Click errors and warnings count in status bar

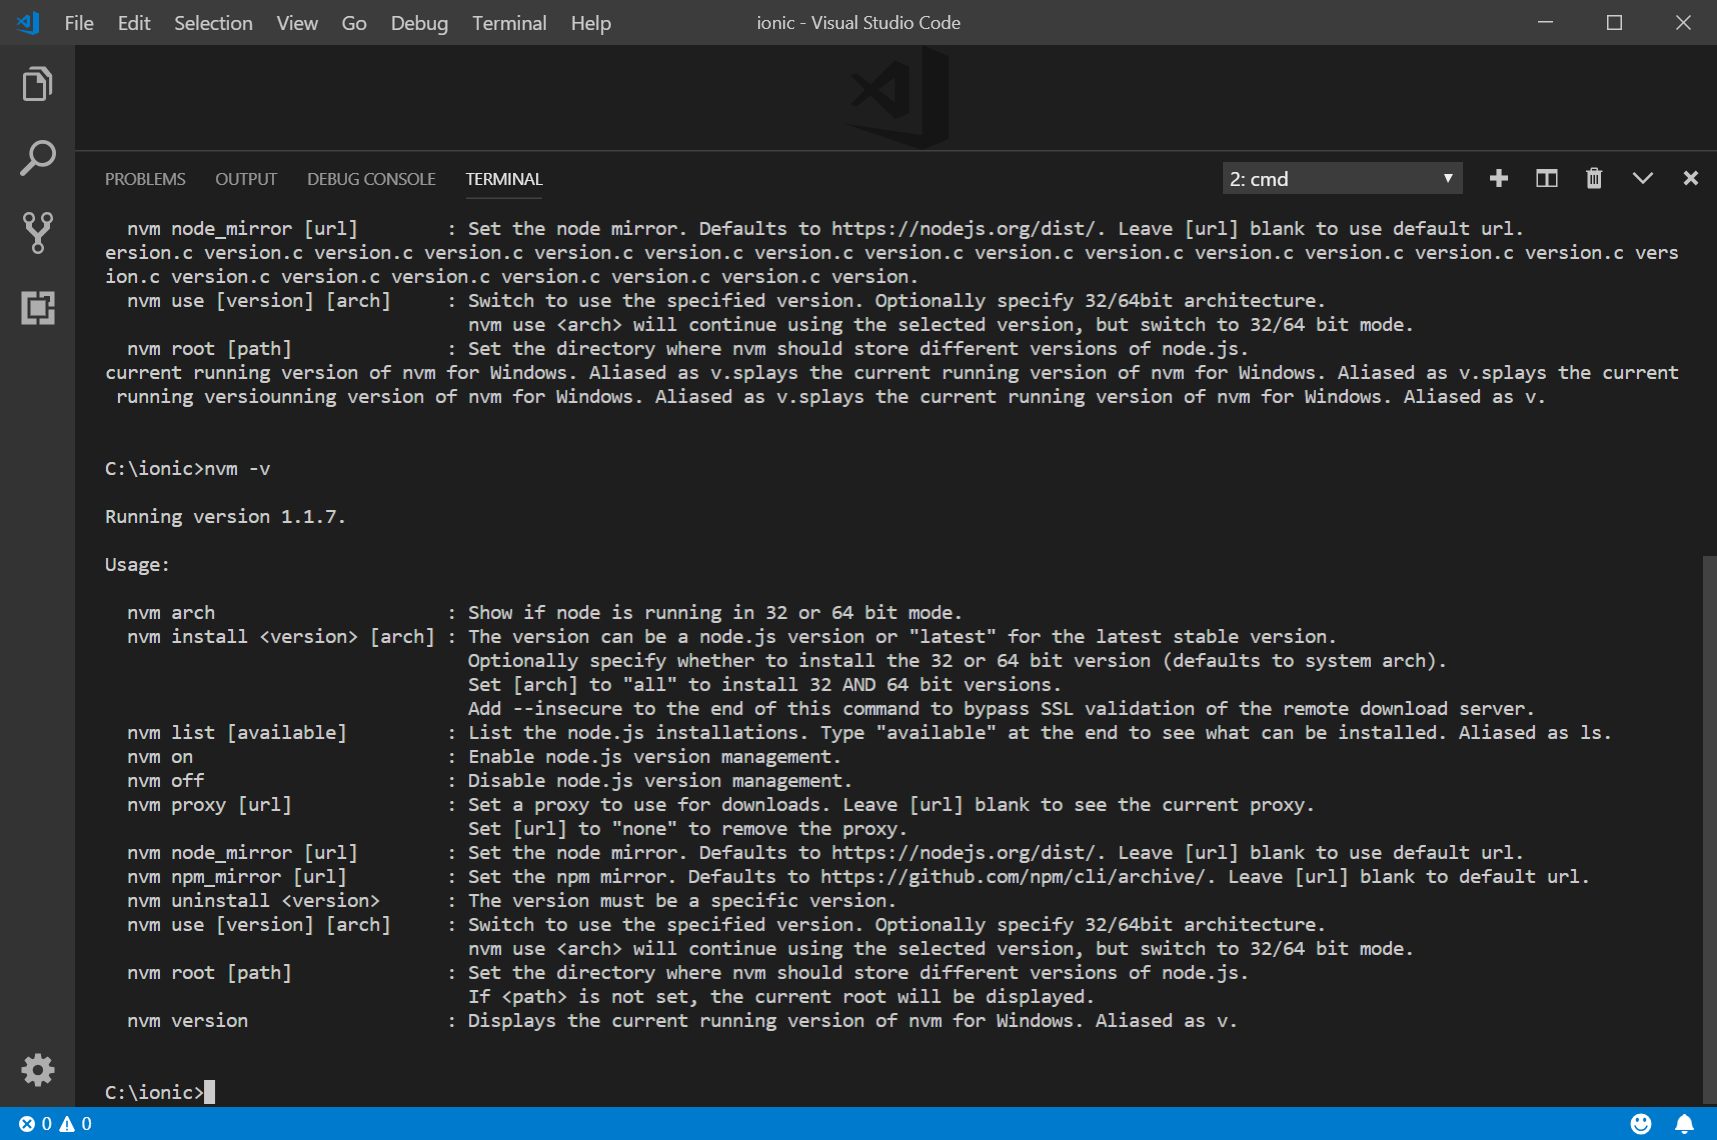pos(55,1124)
